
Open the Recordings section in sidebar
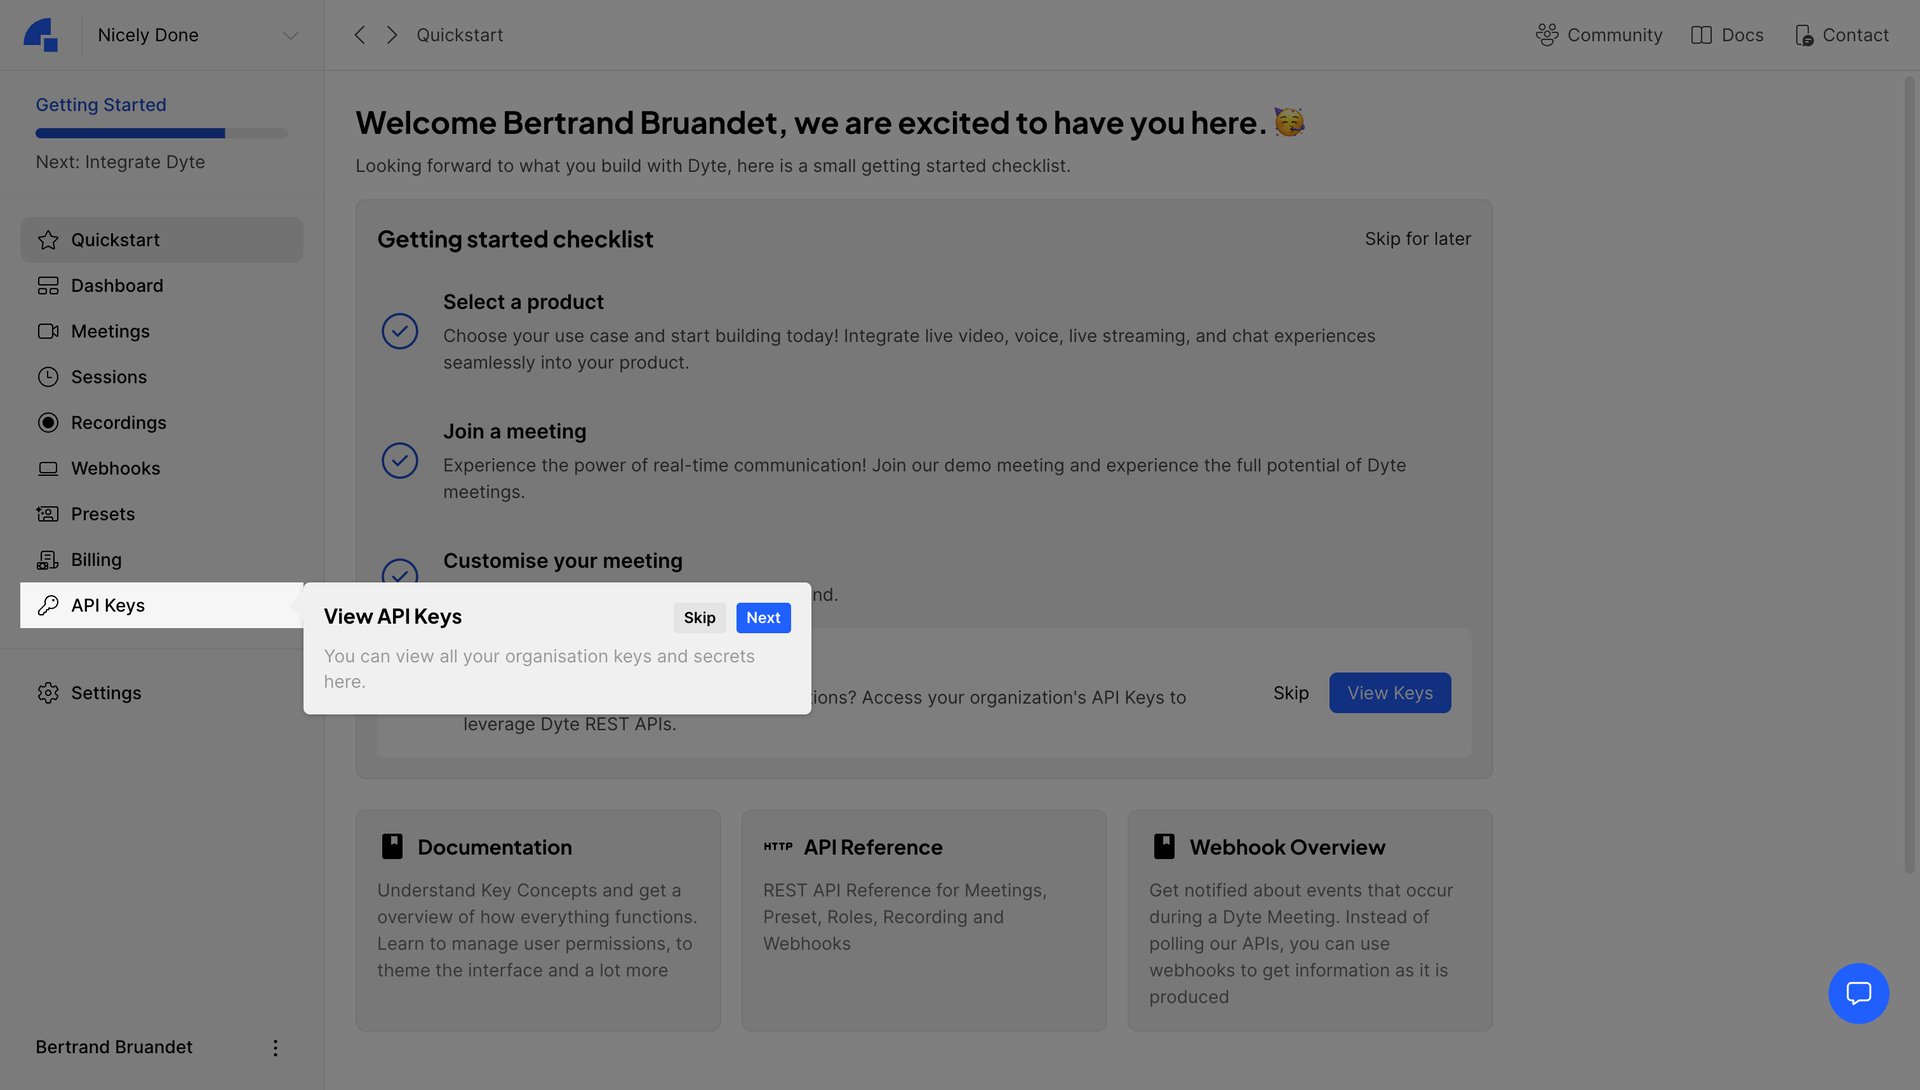click(118, 422)
